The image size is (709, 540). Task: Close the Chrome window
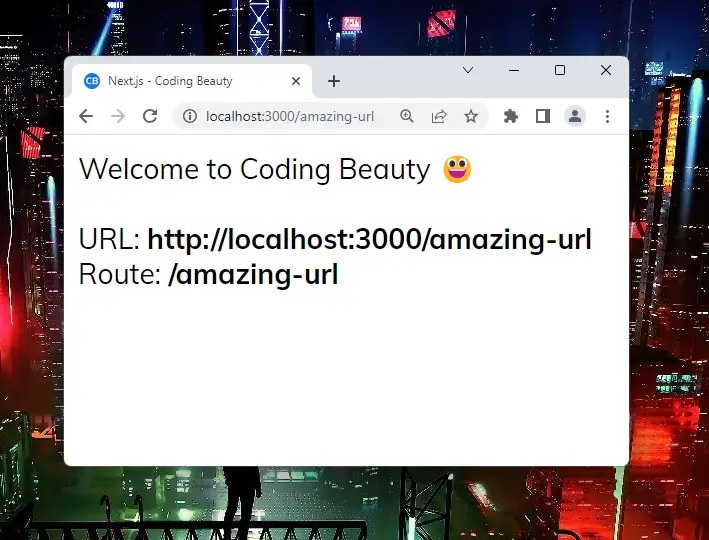pyautogui.click(x=606, y=70)
